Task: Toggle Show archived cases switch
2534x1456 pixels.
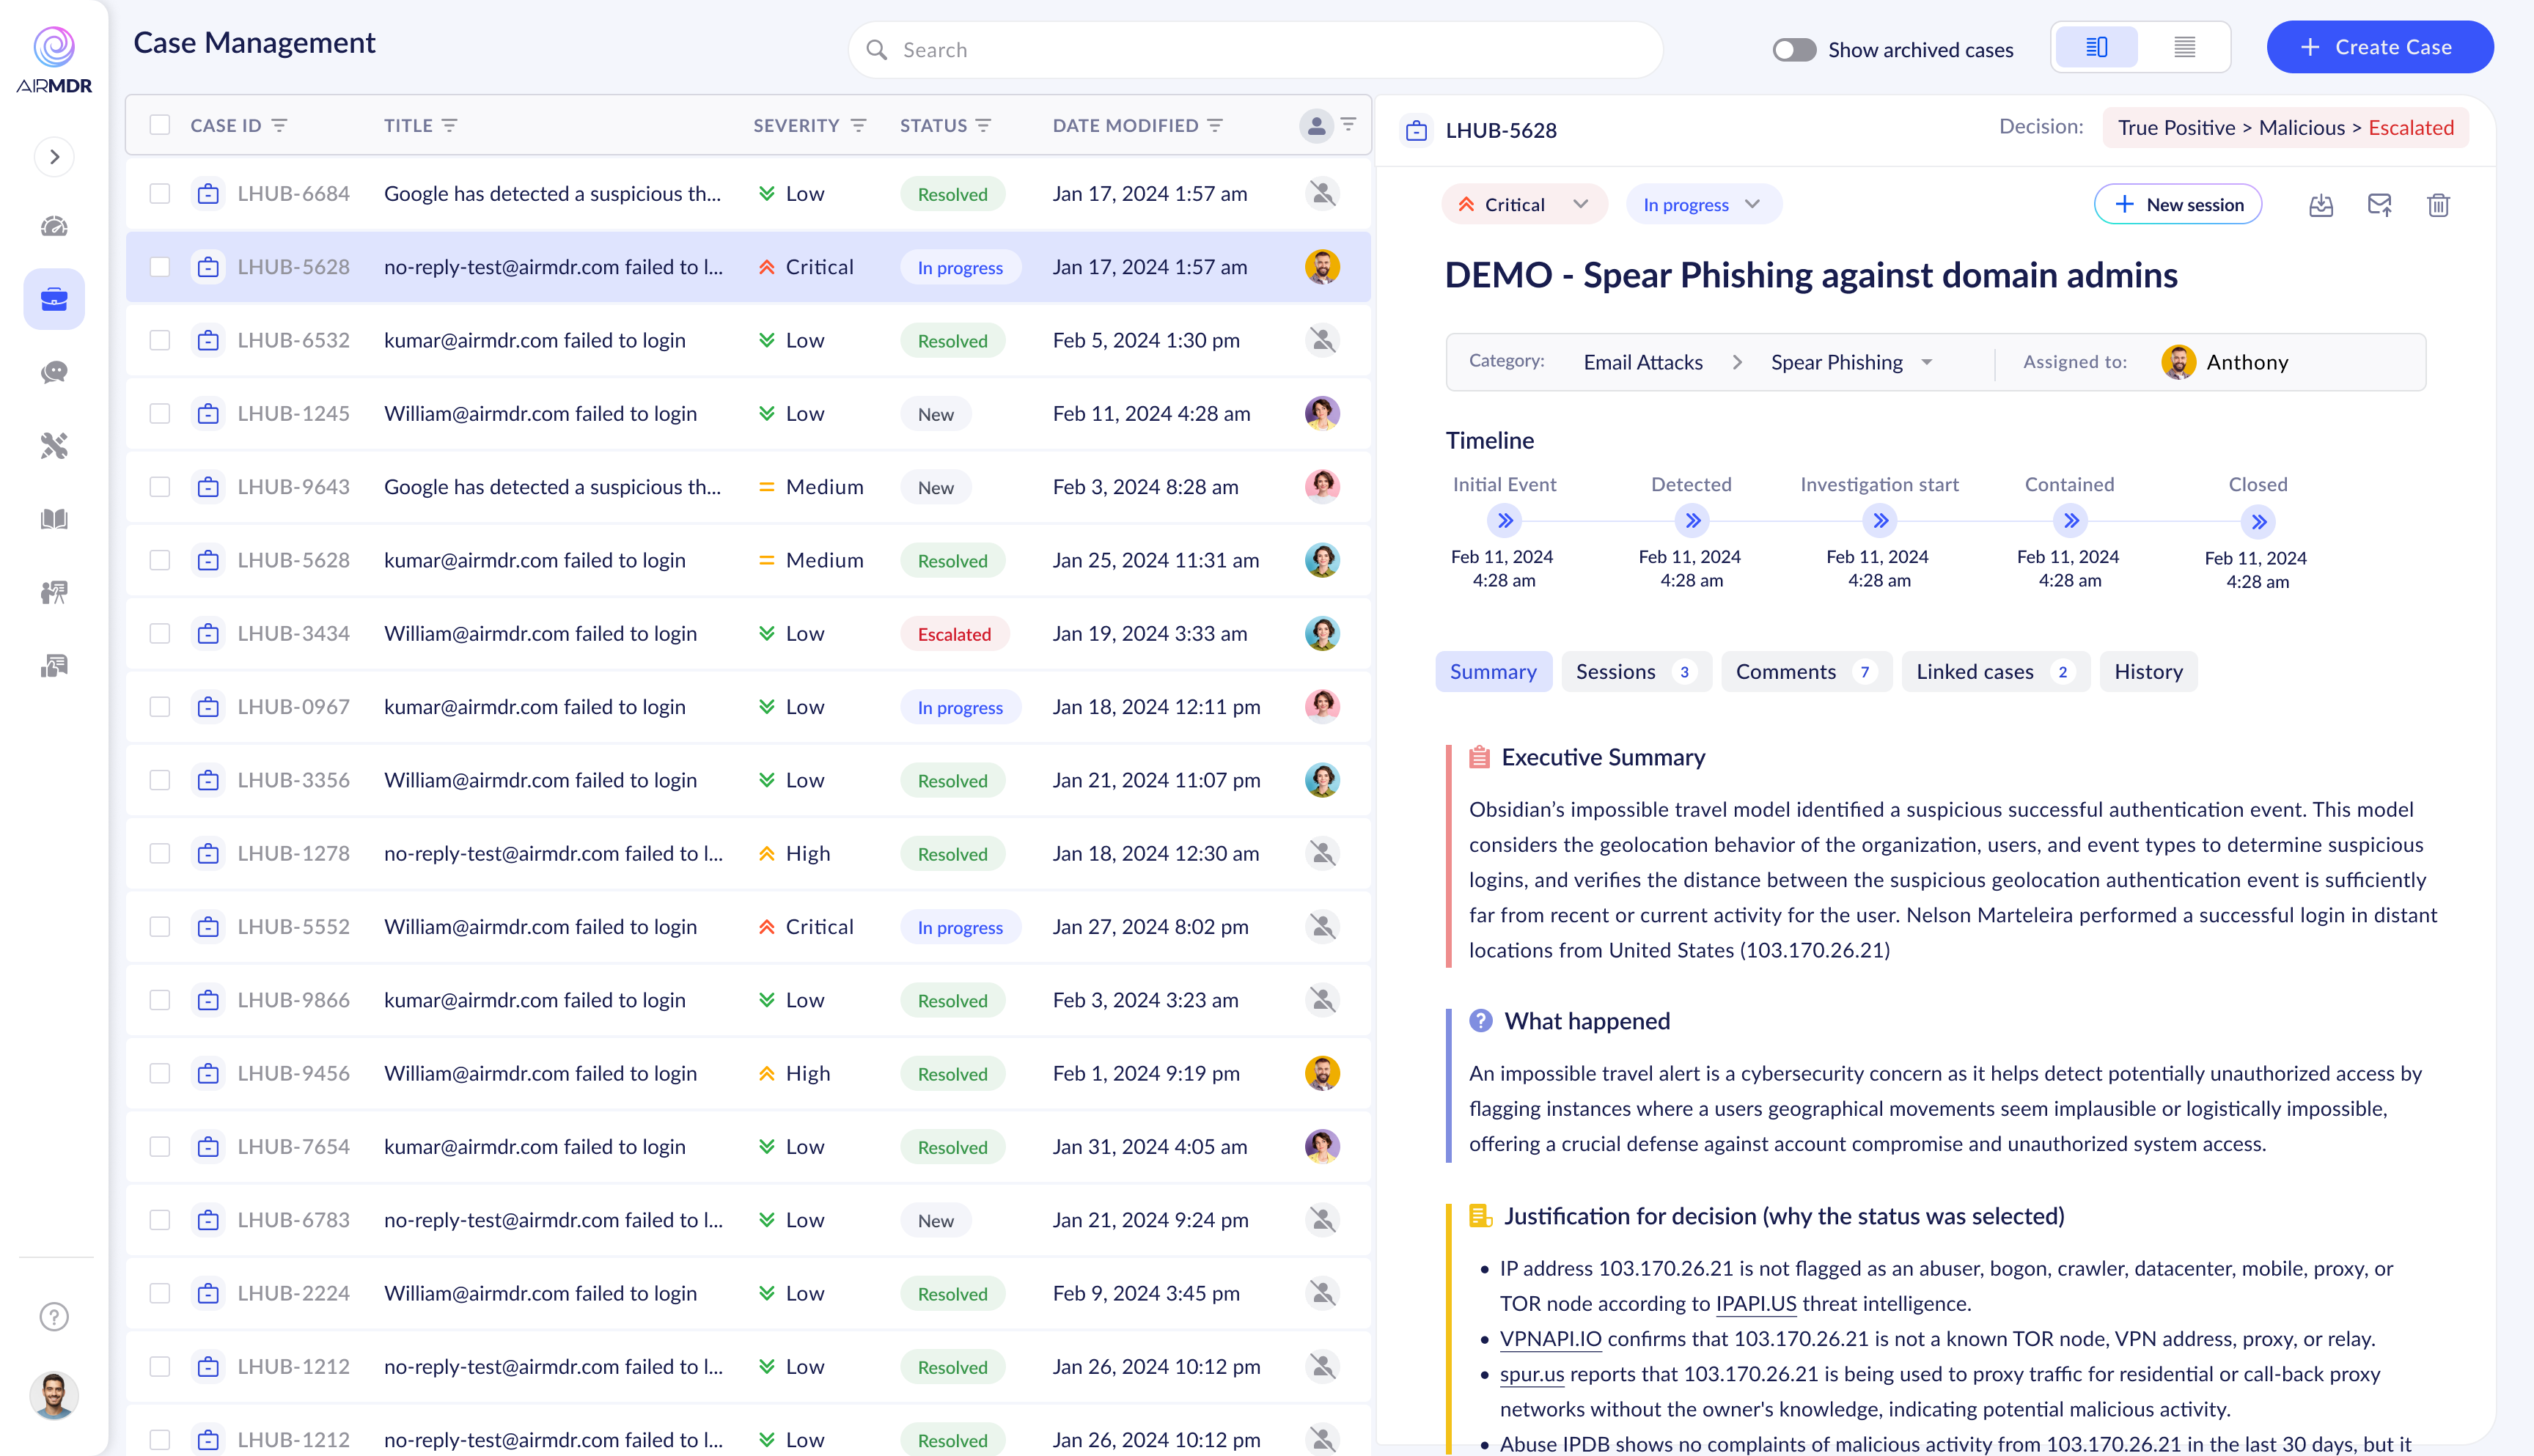Action: click(x=1794, y=50)
